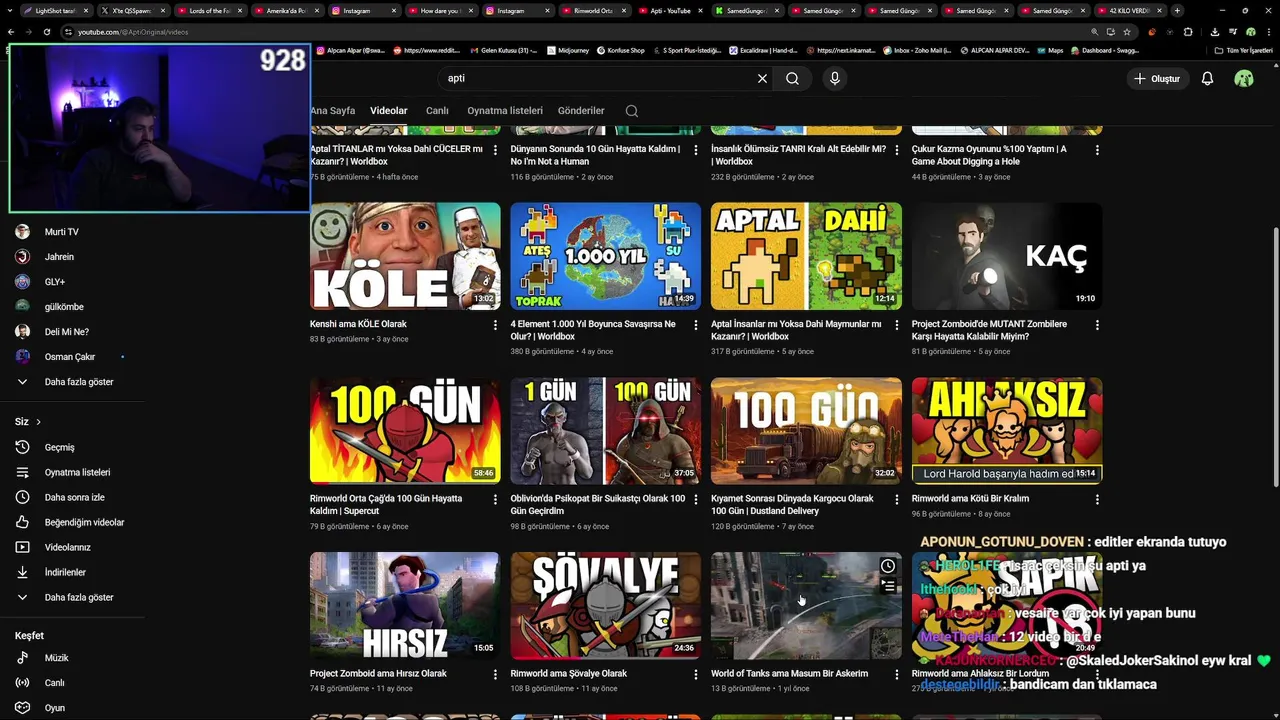Viewport: 1280px width, 720px height.
Task: Open the account avatar menu
Action: (x=1244, y=78)
